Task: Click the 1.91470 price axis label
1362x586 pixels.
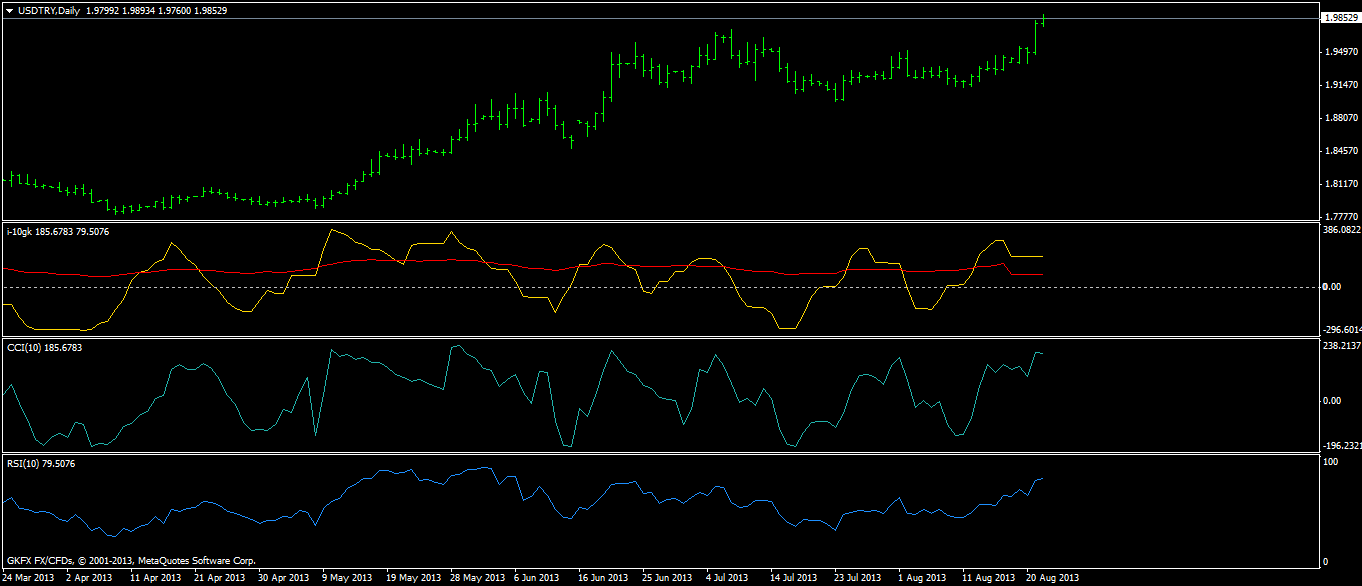Action: tap(1339, 84)
